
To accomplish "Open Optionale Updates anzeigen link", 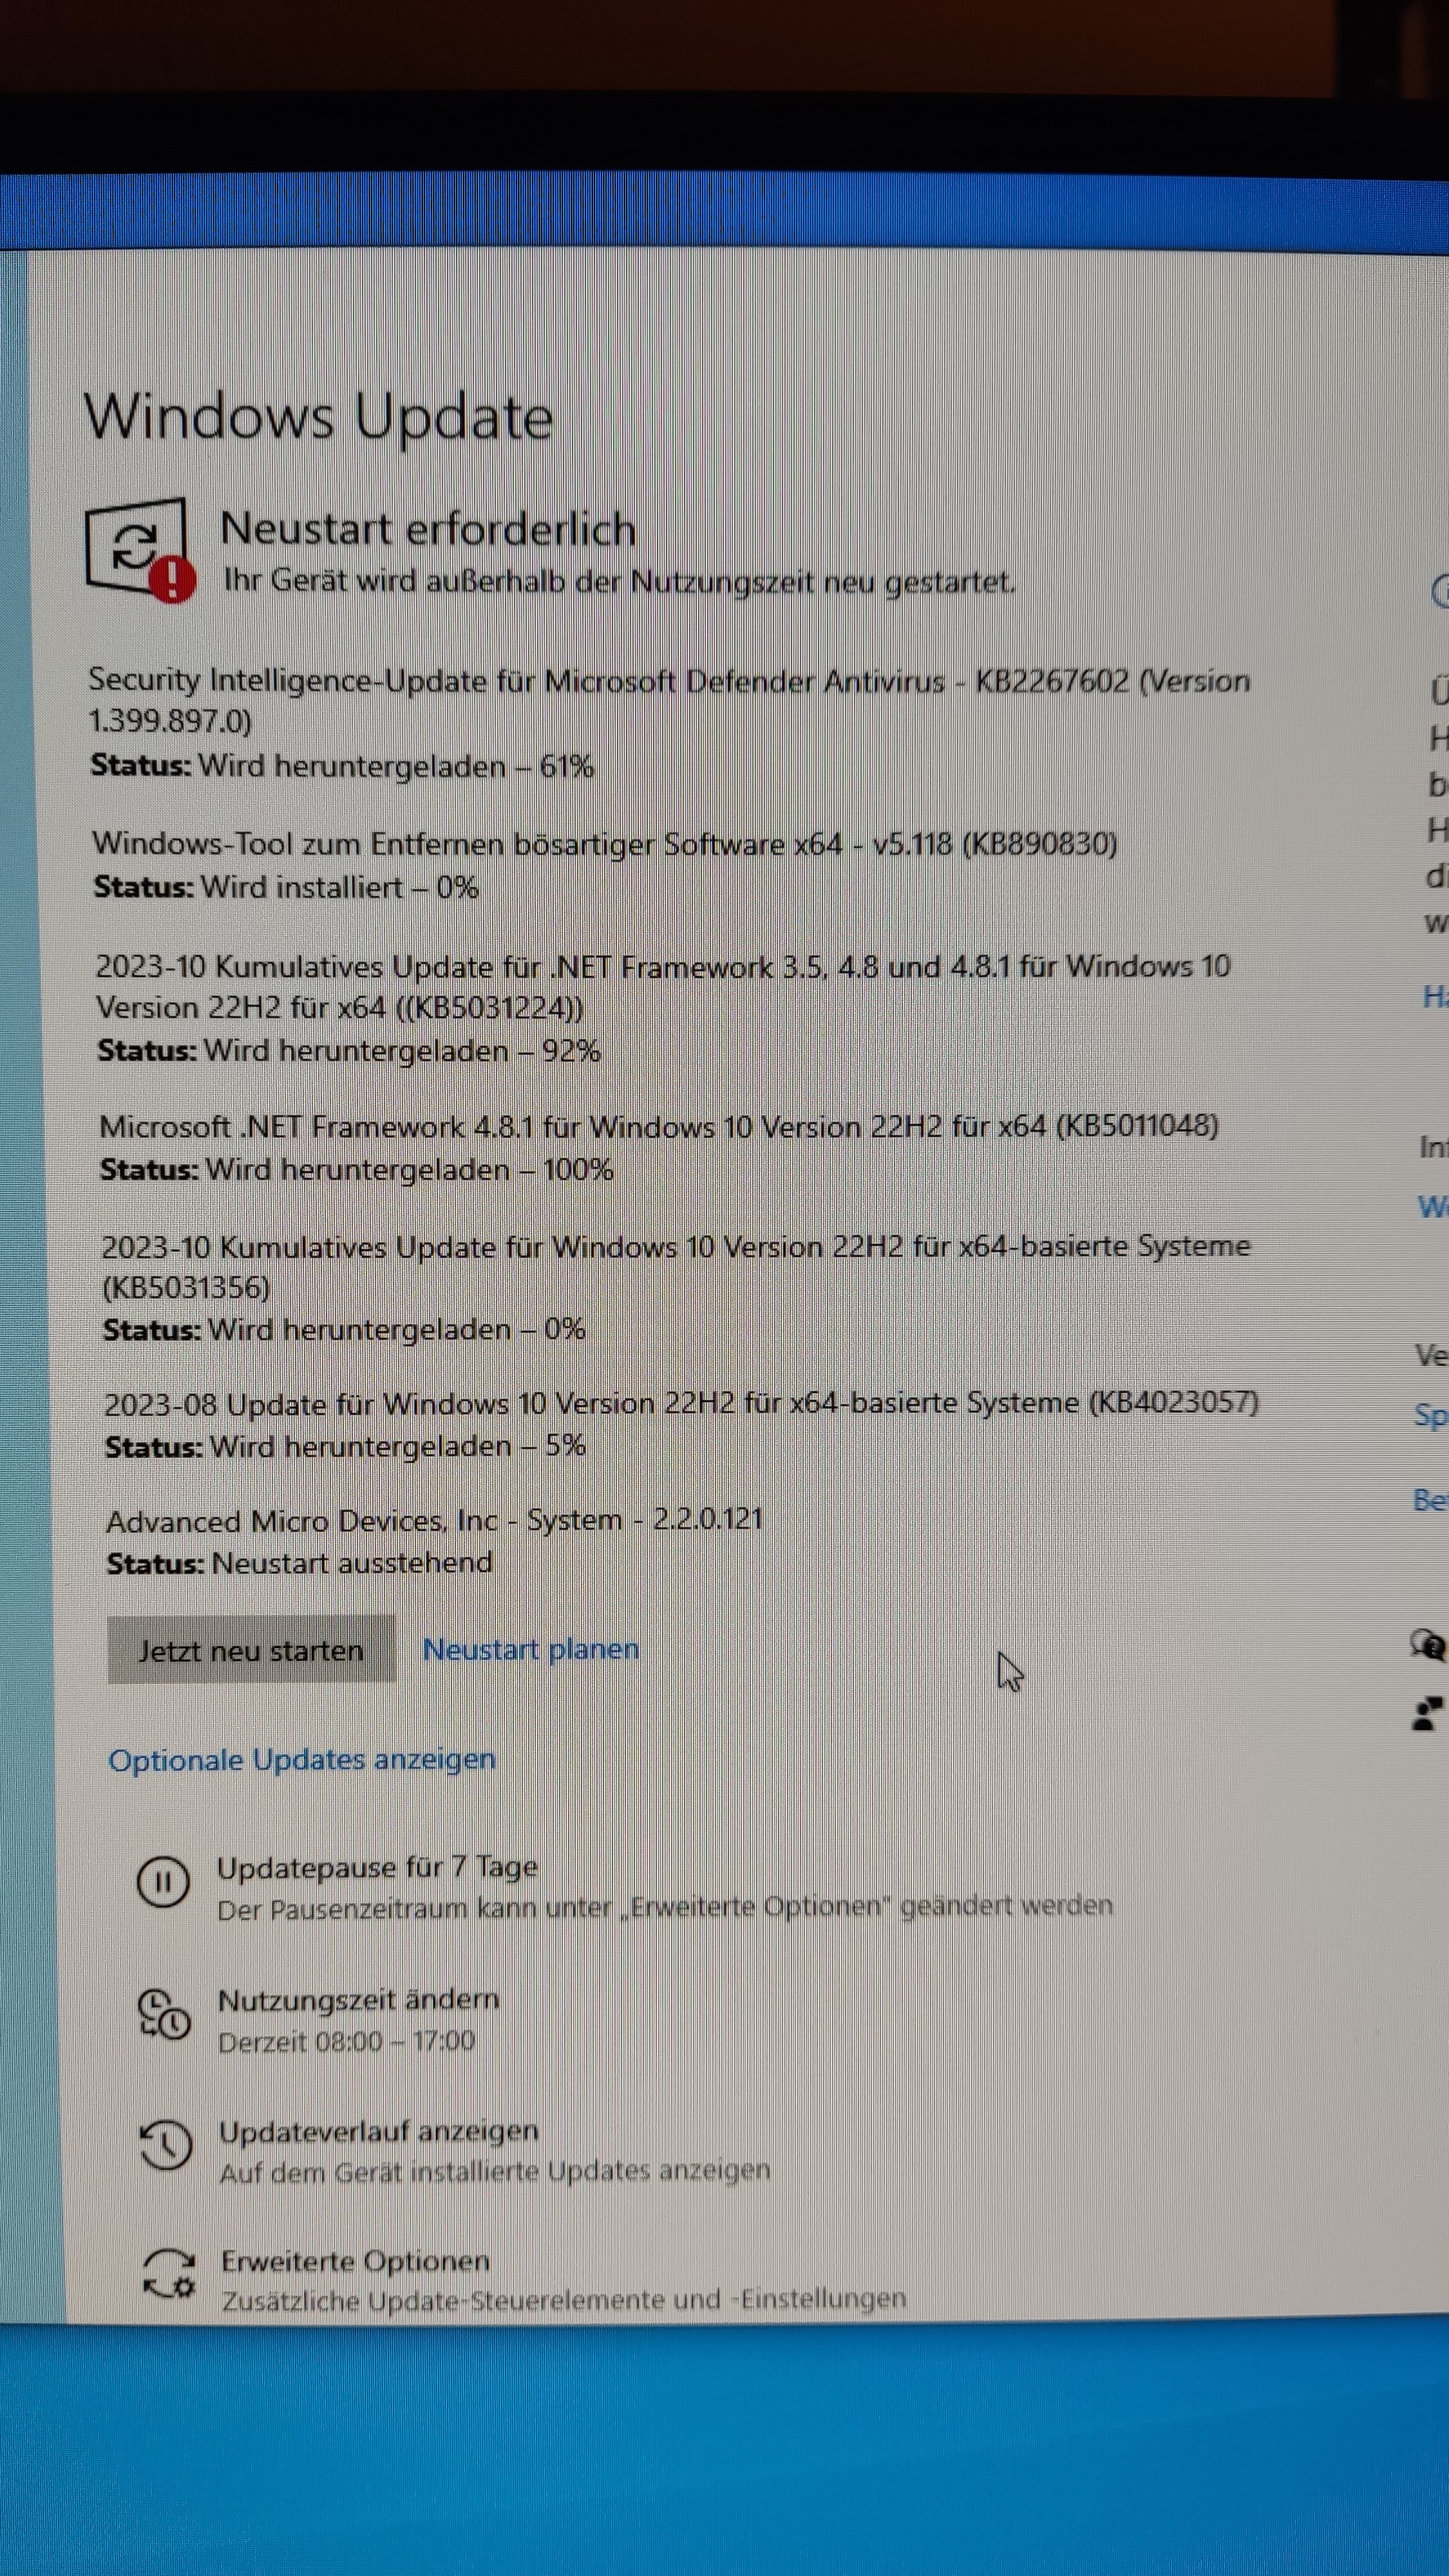I will [301, 1759].
